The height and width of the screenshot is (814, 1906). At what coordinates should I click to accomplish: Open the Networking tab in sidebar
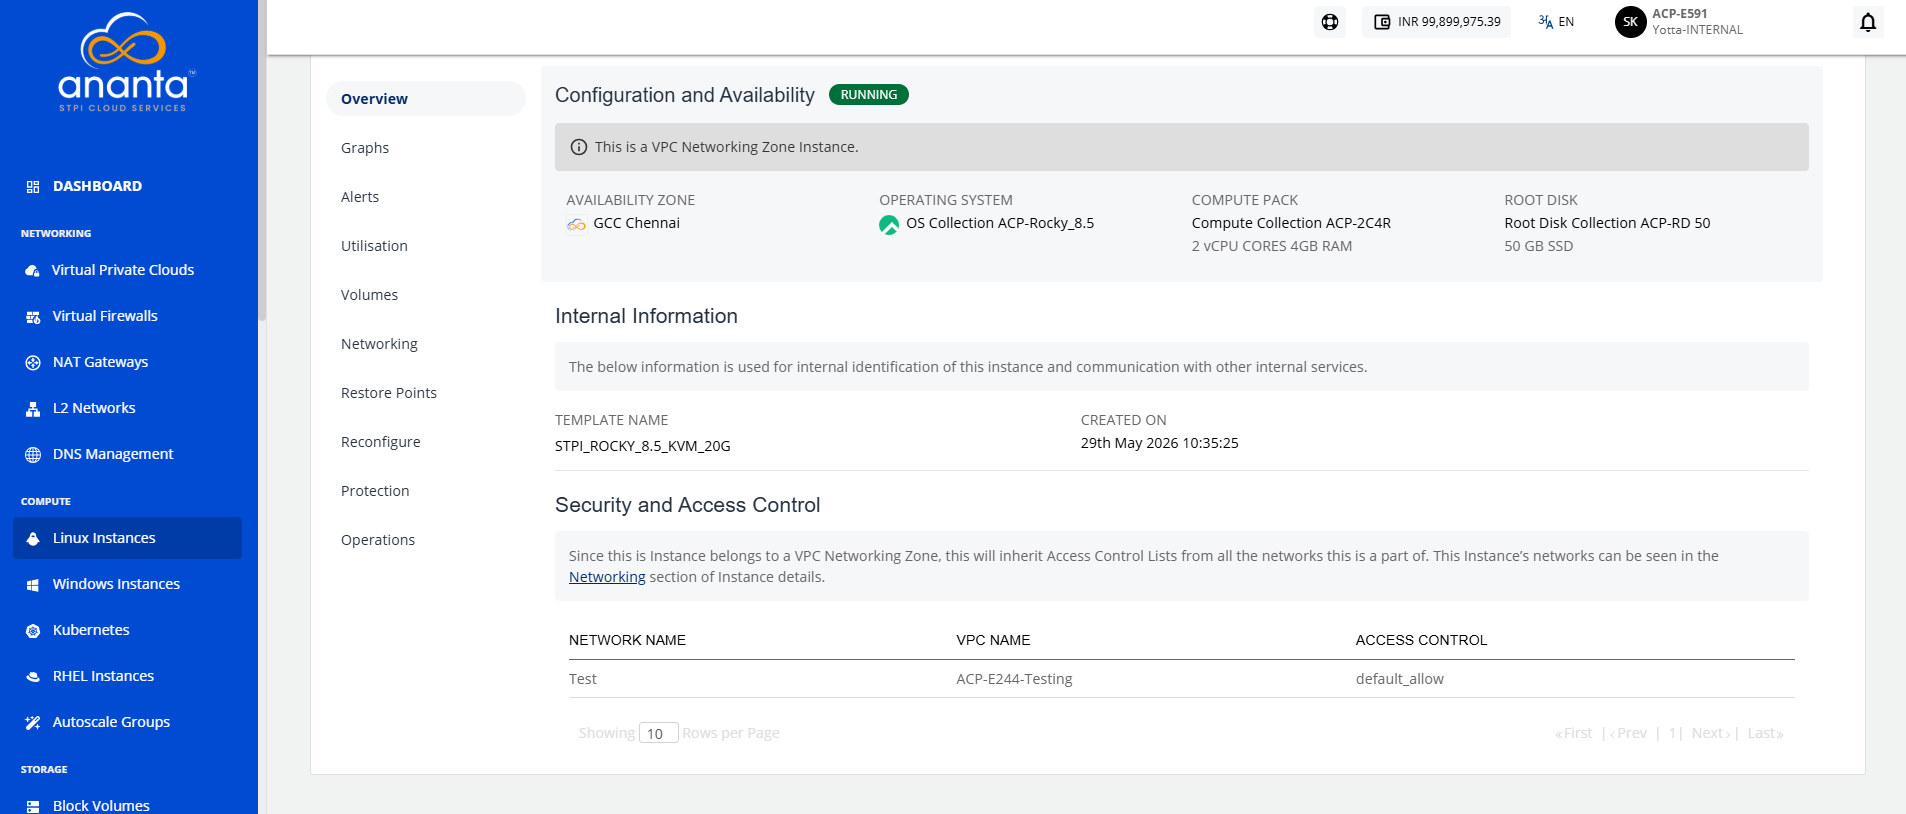(x=379, y=344)
